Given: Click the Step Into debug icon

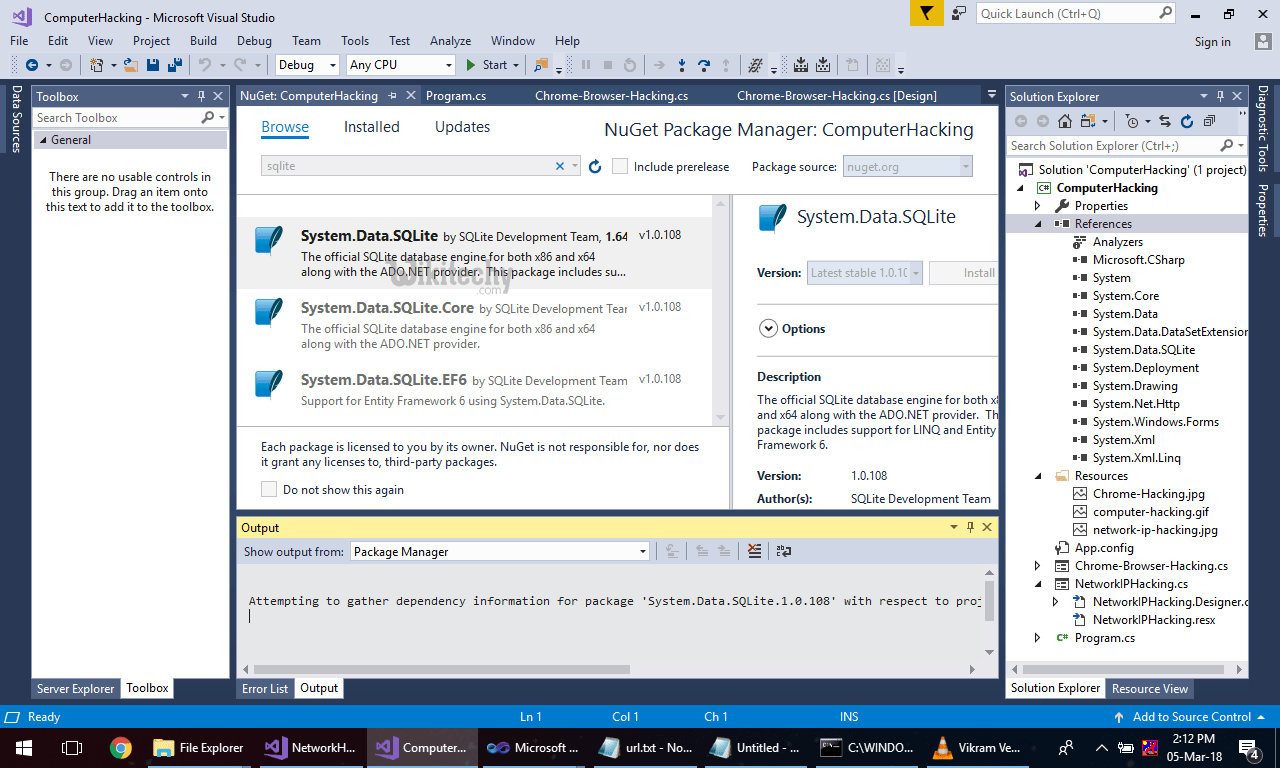Looking at the screenshot, I should tap(682, 65).
